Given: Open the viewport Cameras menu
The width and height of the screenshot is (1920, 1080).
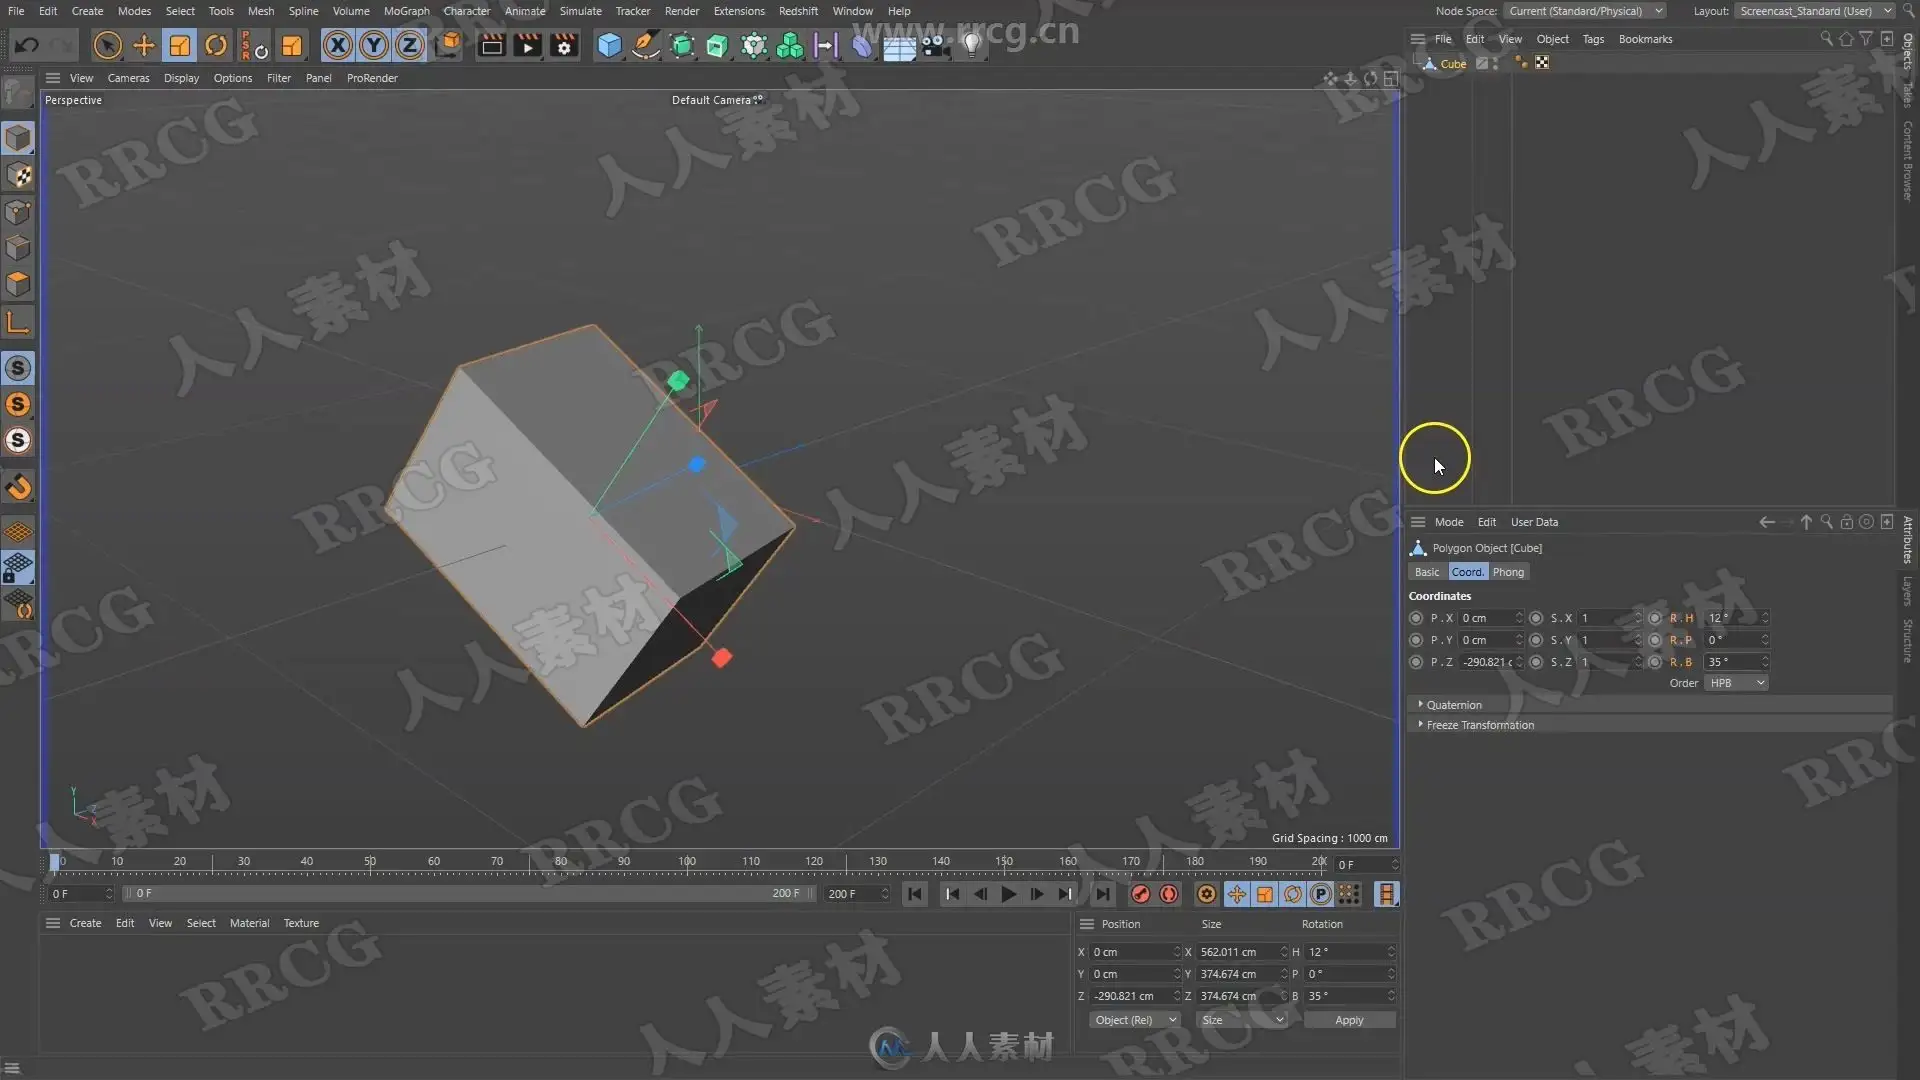Looking at the screenshot, I should (128, 78).
